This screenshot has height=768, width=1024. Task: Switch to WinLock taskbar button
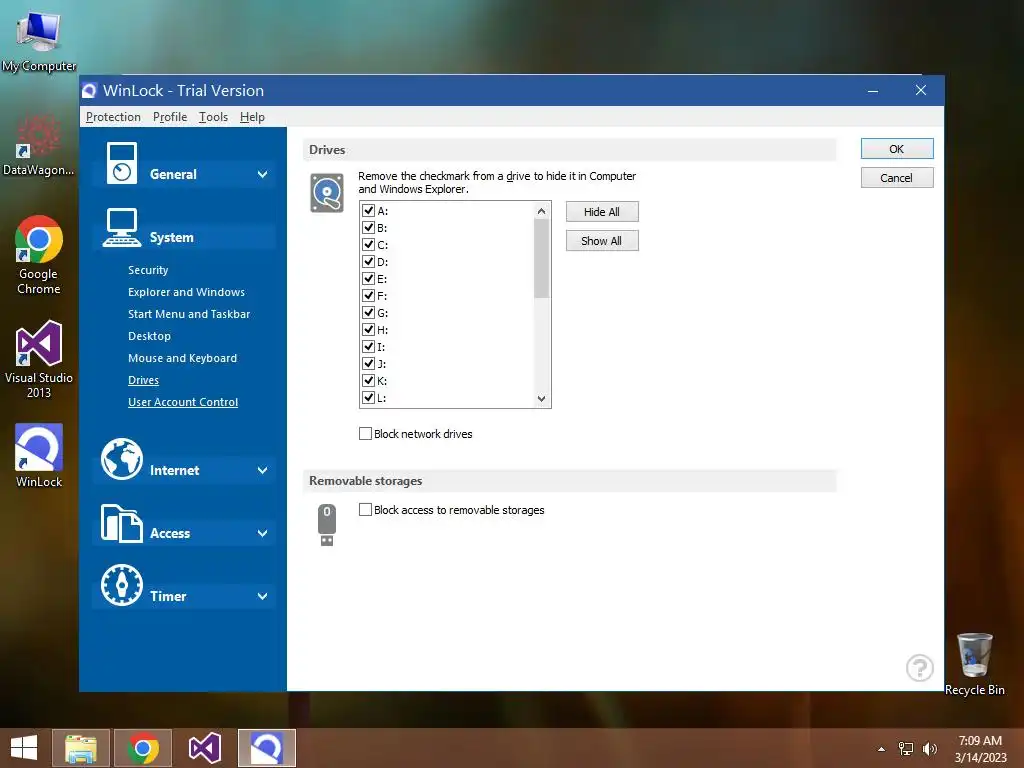pyautogui.click(x=266, y=748)
